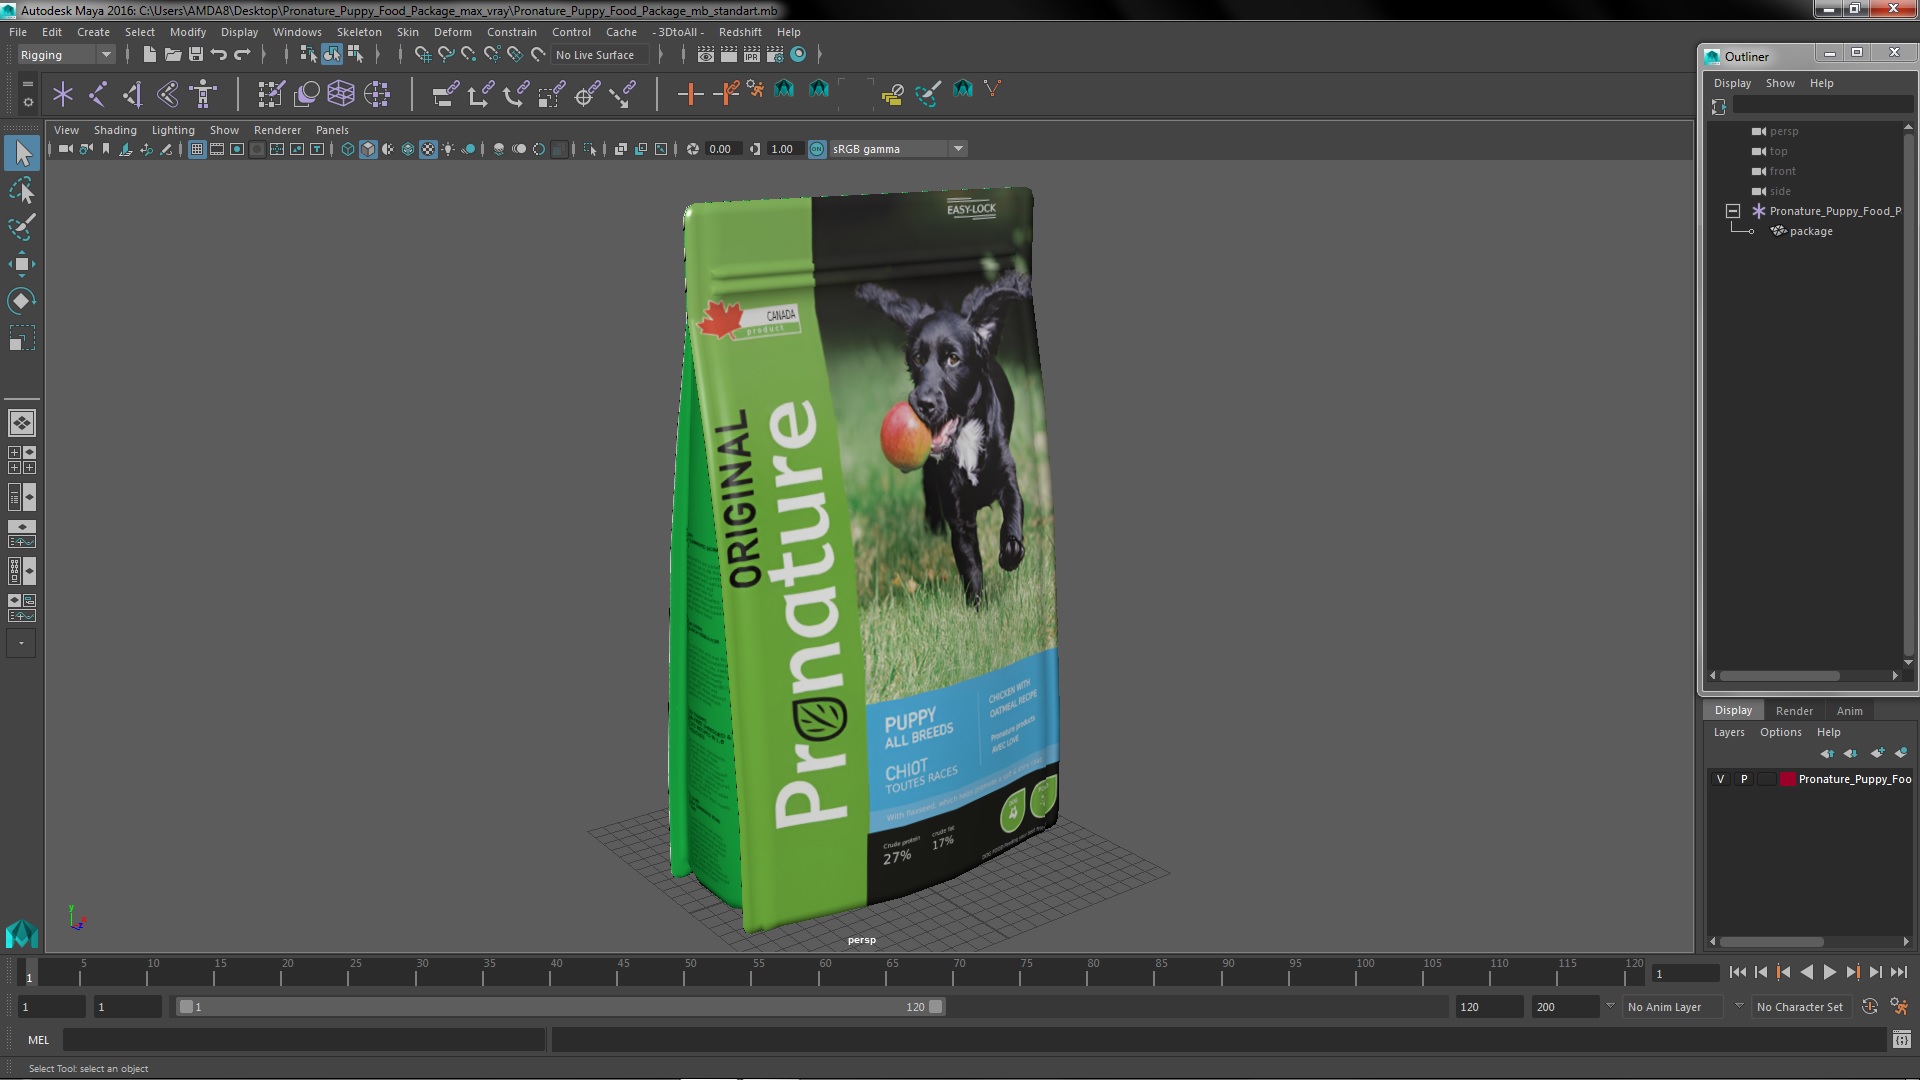Activate the Lasso Select tool

(x=22, y=190)
